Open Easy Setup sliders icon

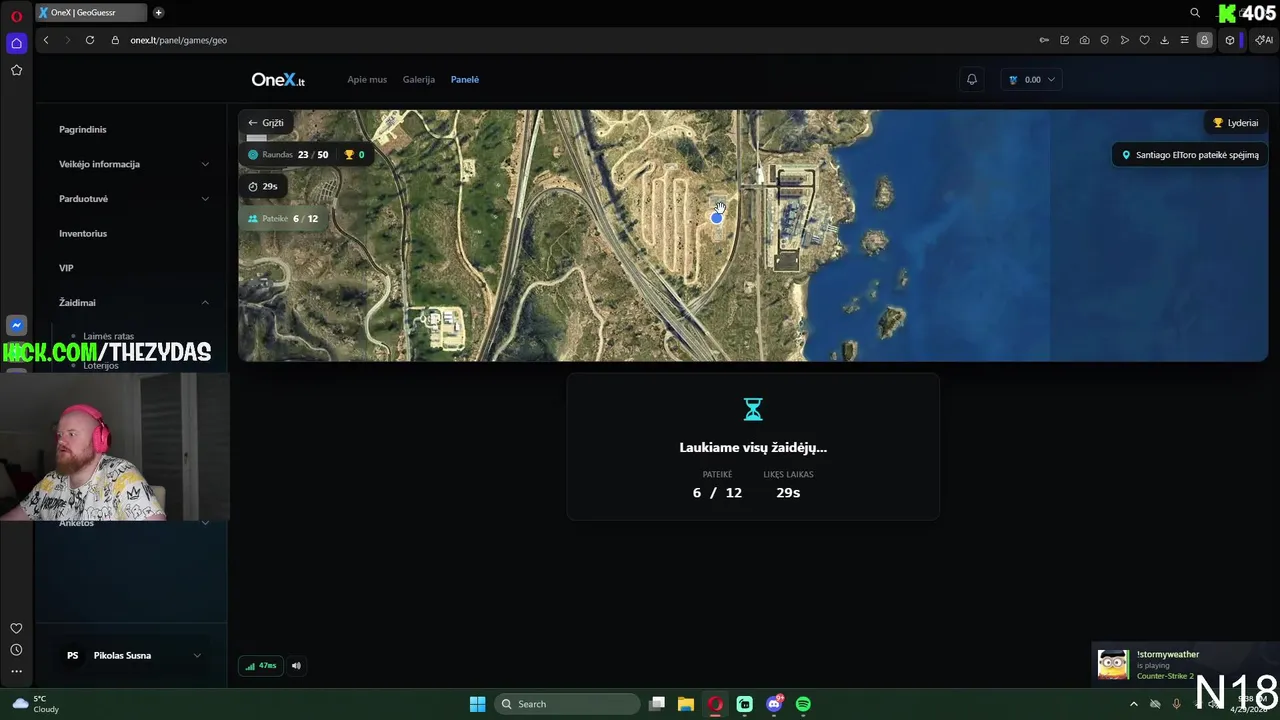pos(1184,40)
